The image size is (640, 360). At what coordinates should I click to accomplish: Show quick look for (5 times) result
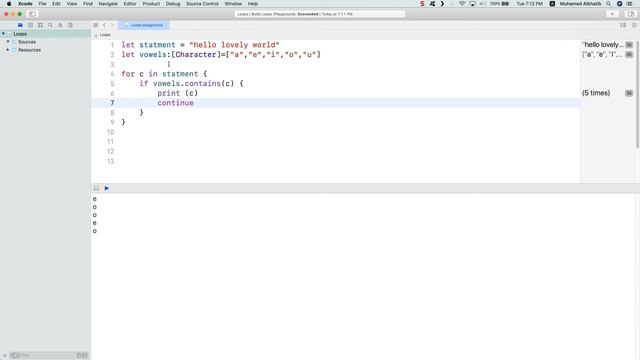tap(629, 93)
